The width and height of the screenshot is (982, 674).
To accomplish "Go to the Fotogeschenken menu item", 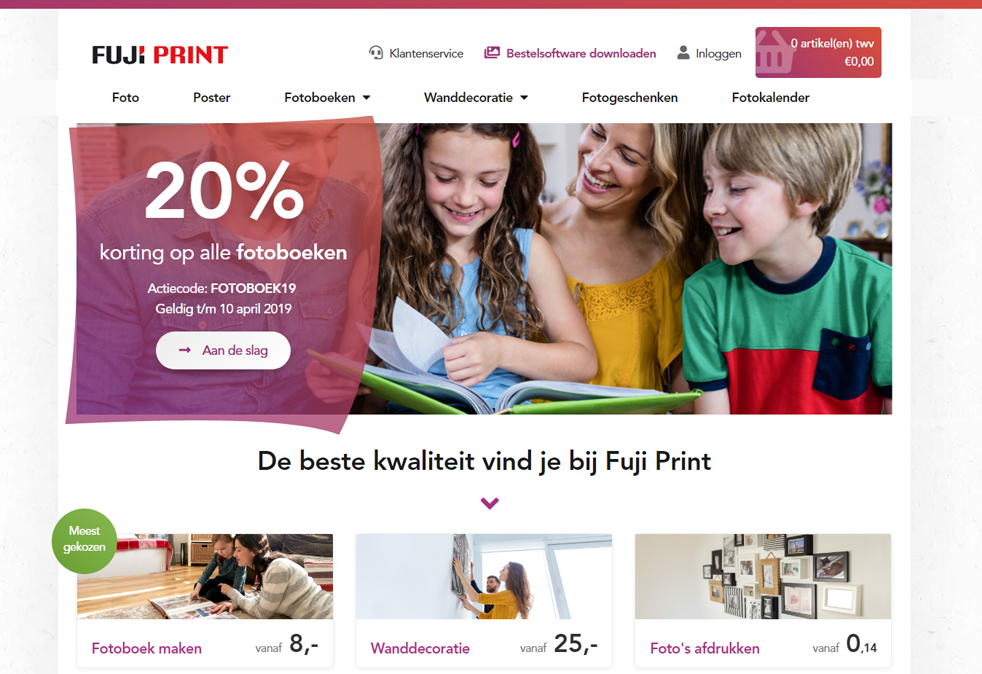I will (x=629, y=97).
